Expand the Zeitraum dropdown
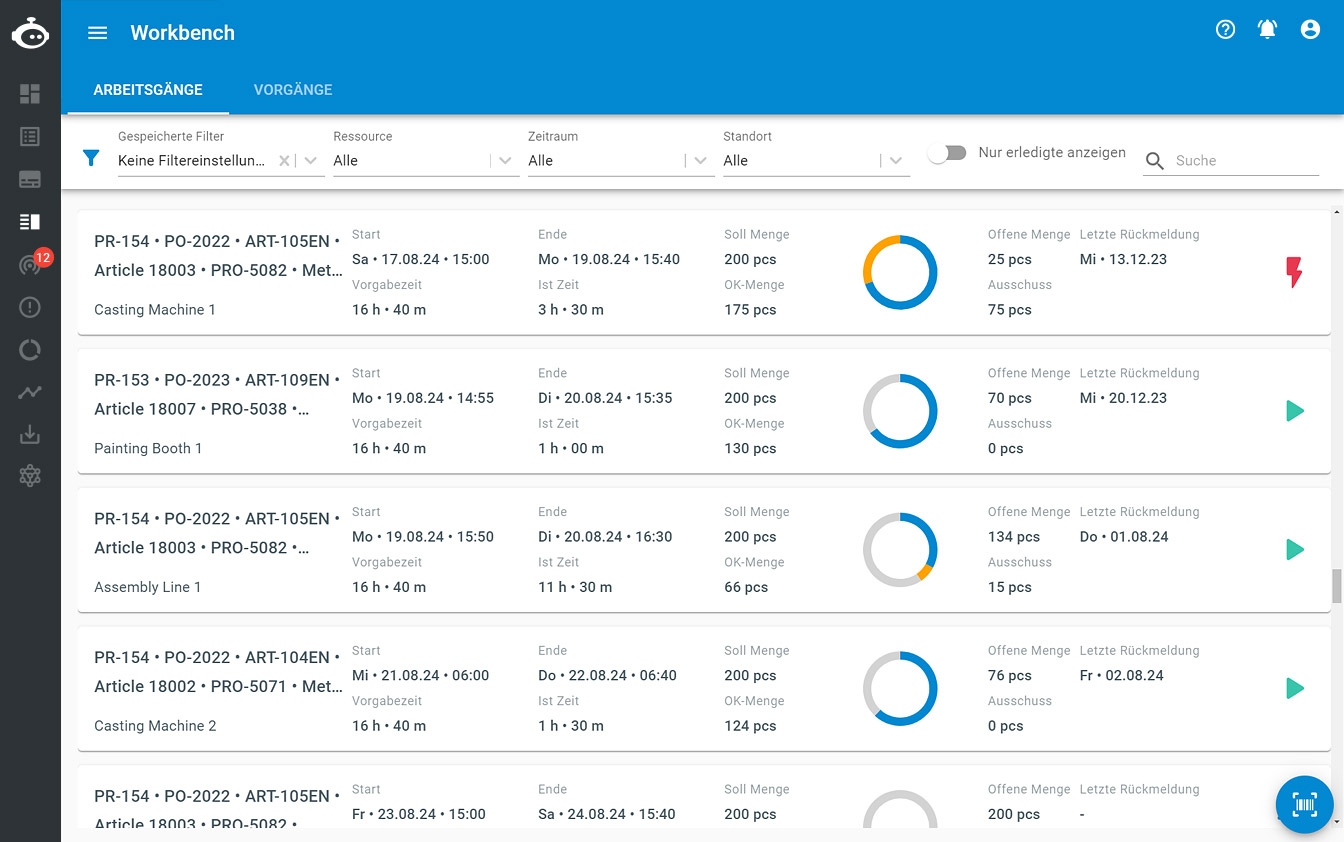Screen dimensions: 1344x842 pos(701,161)
